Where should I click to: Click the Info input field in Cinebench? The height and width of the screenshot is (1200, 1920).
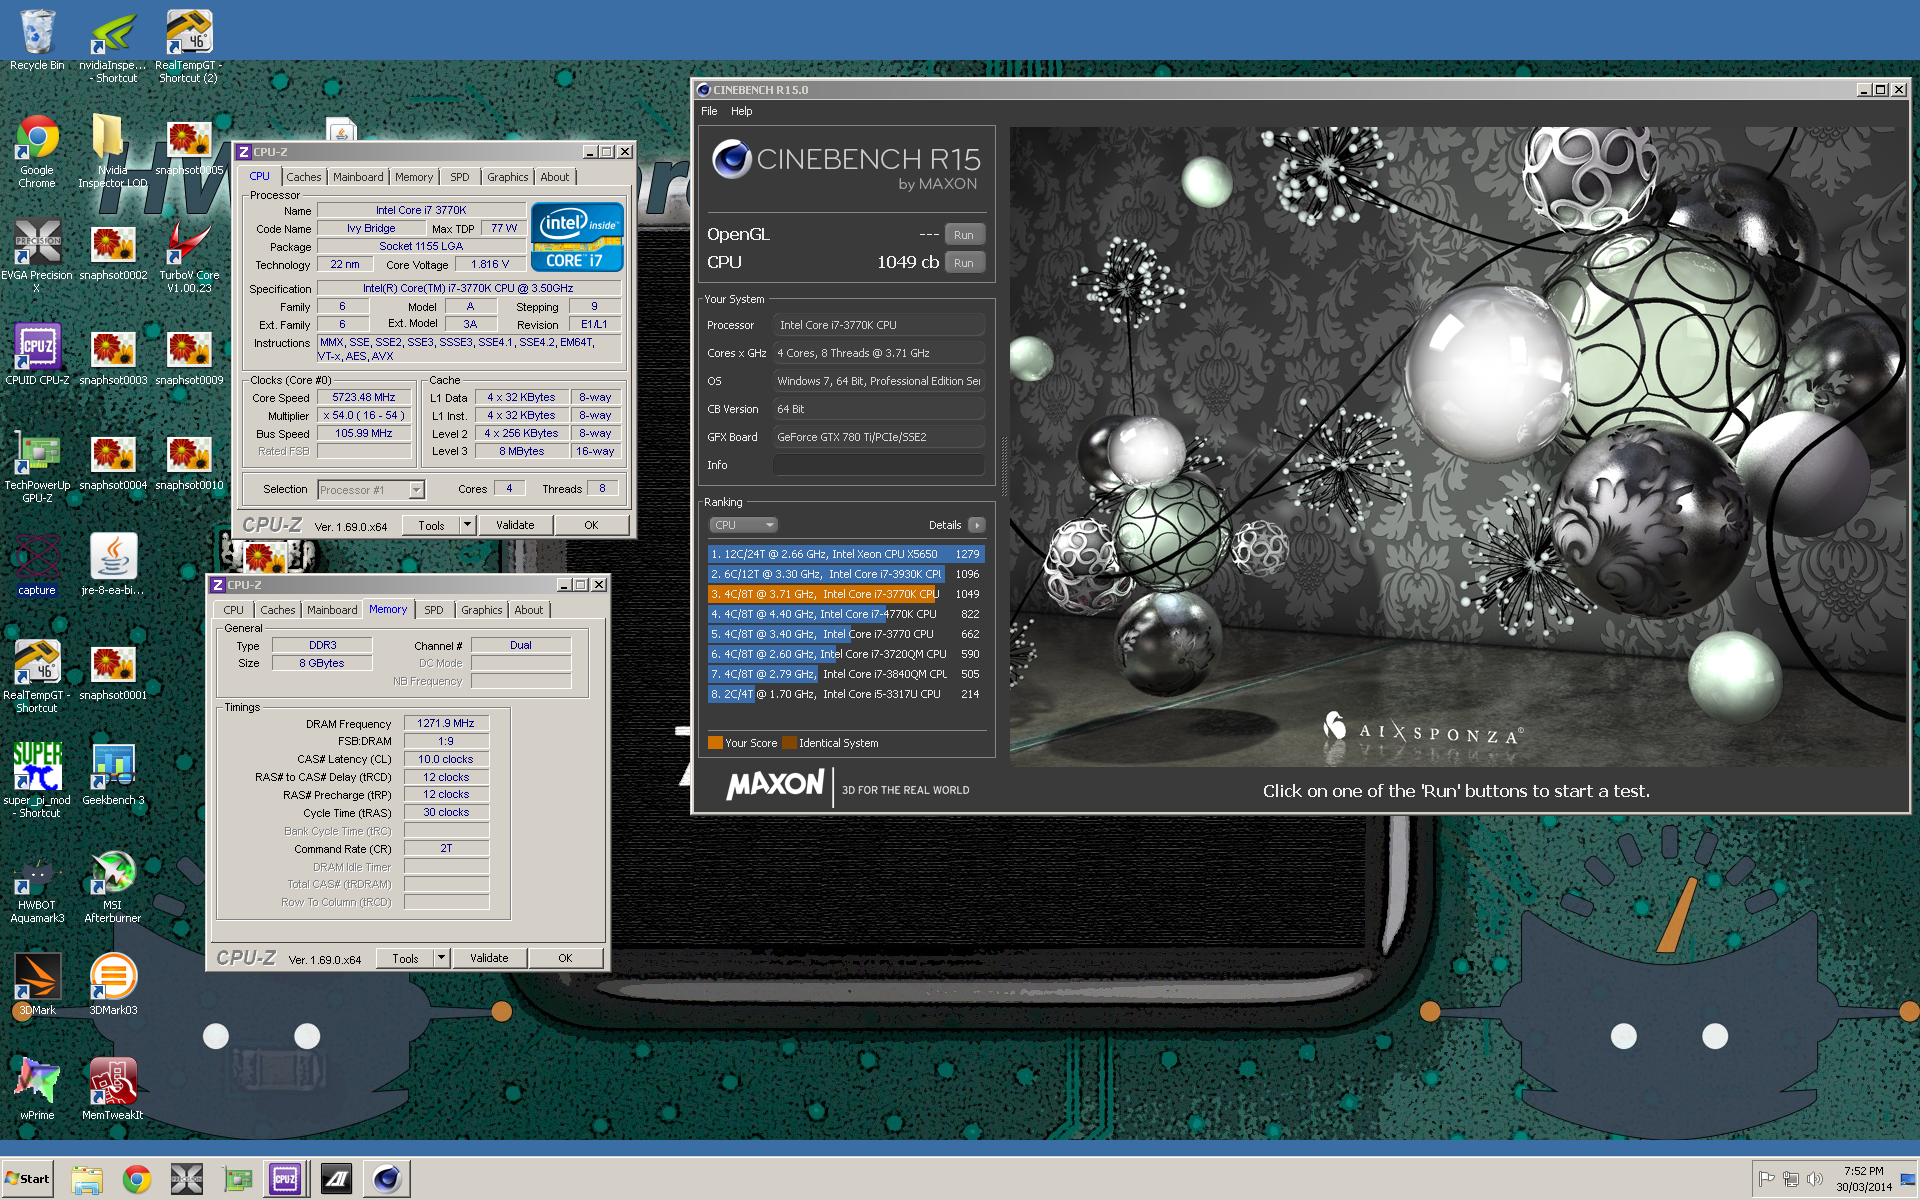(x=878, y=465)
